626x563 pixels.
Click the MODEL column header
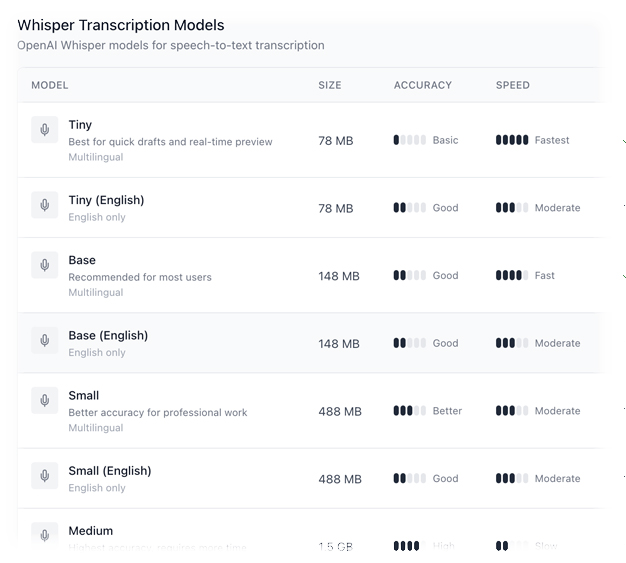coord(50,85)
